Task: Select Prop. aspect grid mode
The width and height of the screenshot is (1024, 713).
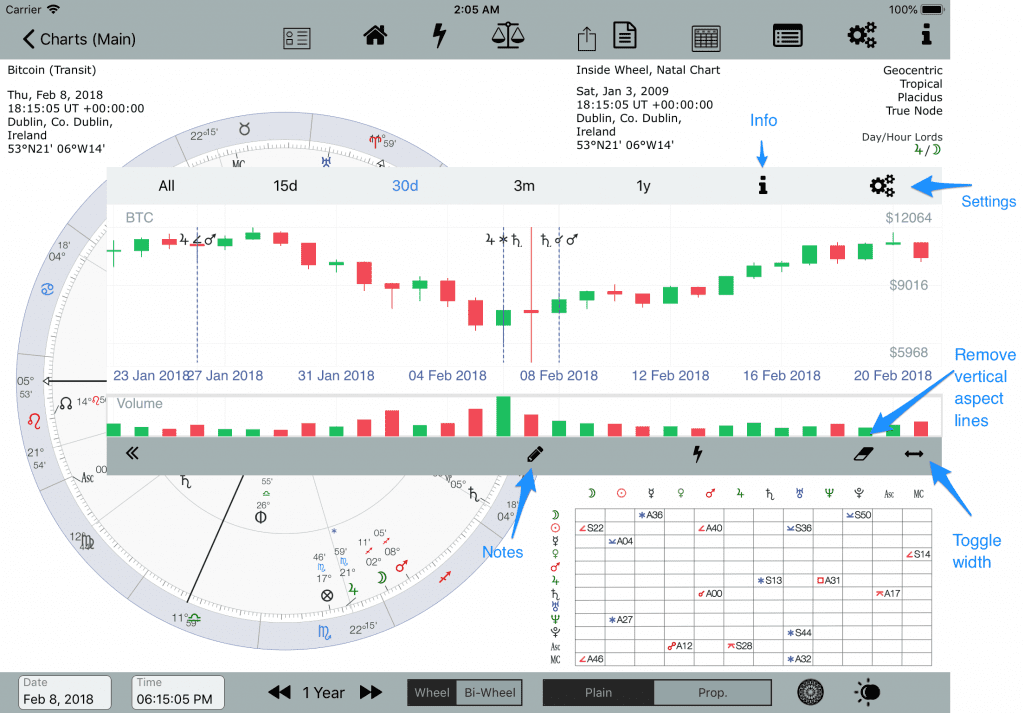Action: [712, 693]
